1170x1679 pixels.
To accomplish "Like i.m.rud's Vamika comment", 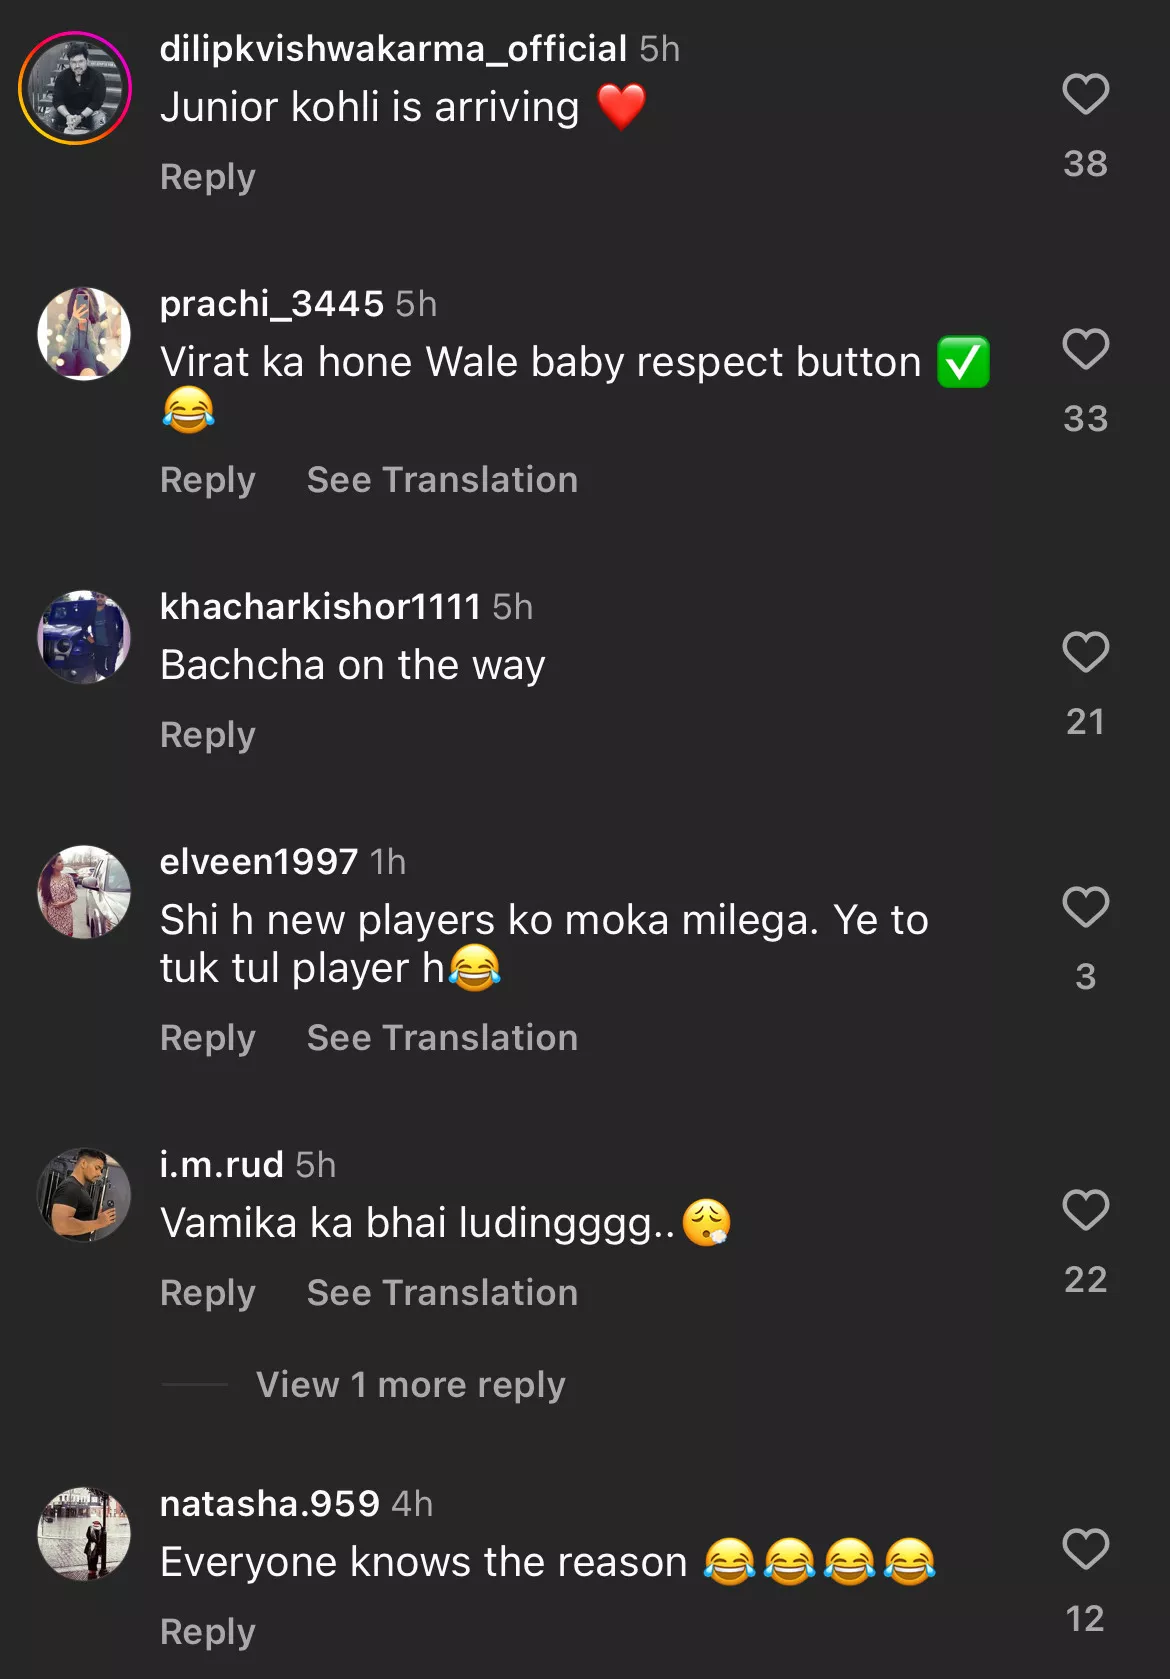I will (x=1085, y=1210).
